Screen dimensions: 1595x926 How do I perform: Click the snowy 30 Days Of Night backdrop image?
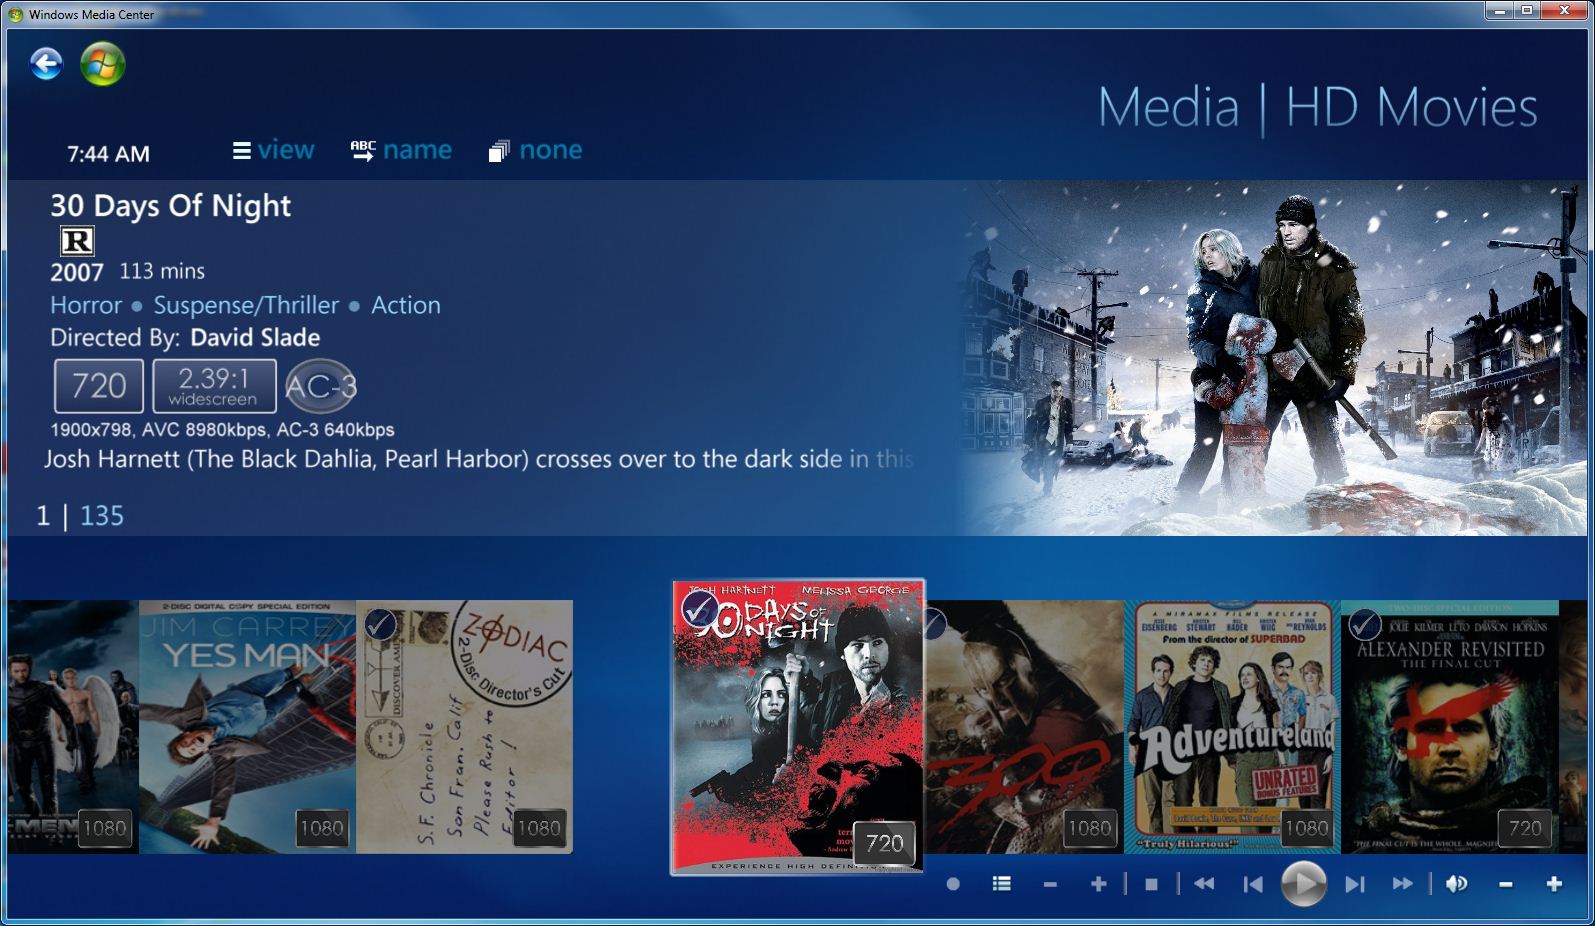(x=1270, y=358)
